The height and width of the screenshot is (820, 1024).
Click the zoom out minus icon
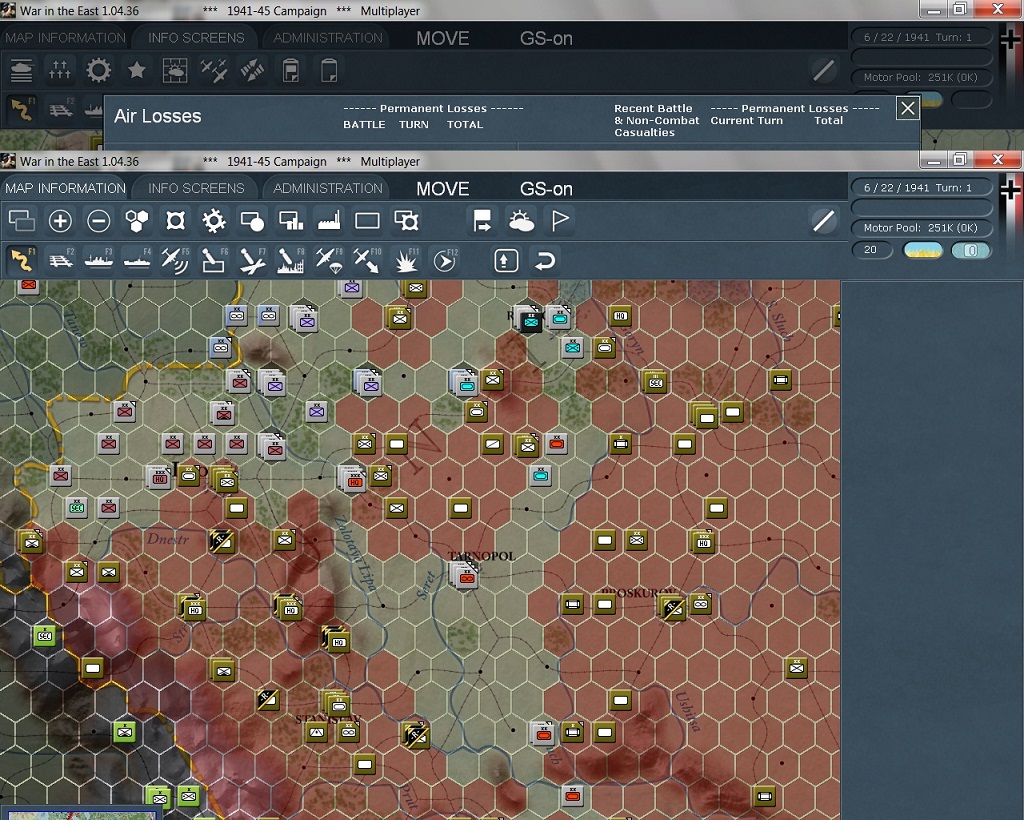(99, 221)
